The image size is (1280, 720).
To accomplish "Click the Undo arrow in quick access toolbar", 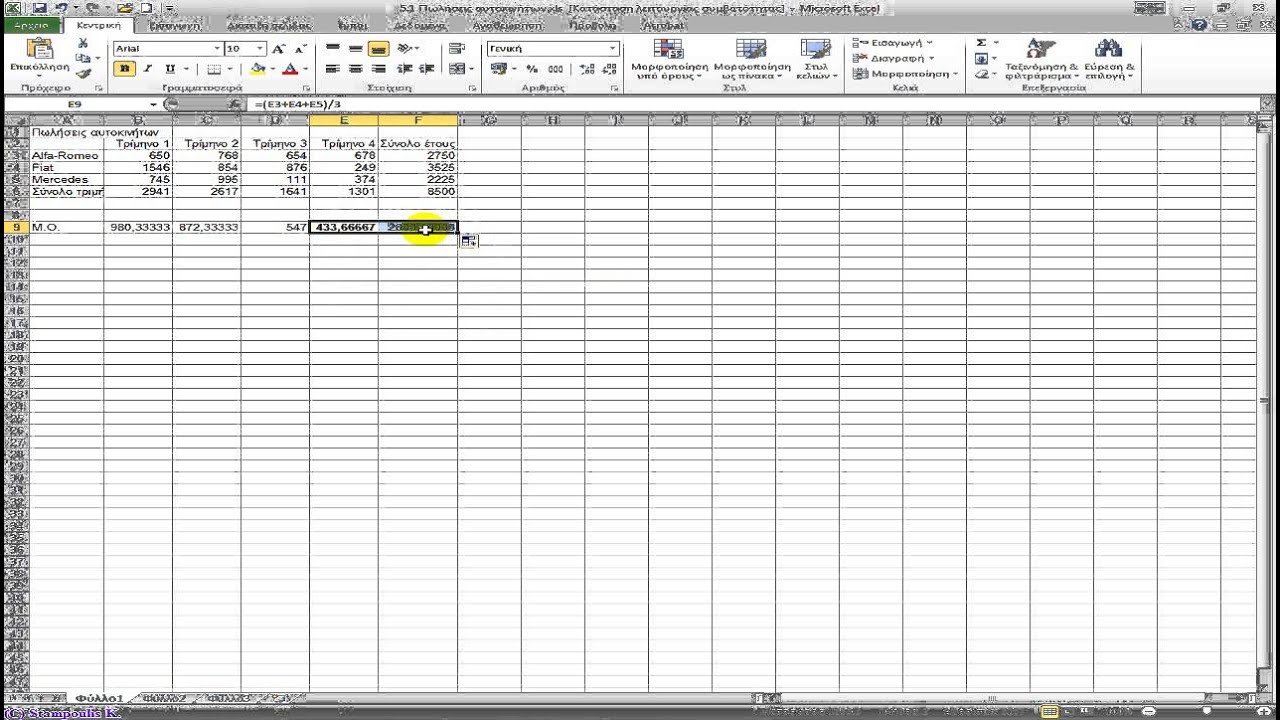I will coord(64,8).
